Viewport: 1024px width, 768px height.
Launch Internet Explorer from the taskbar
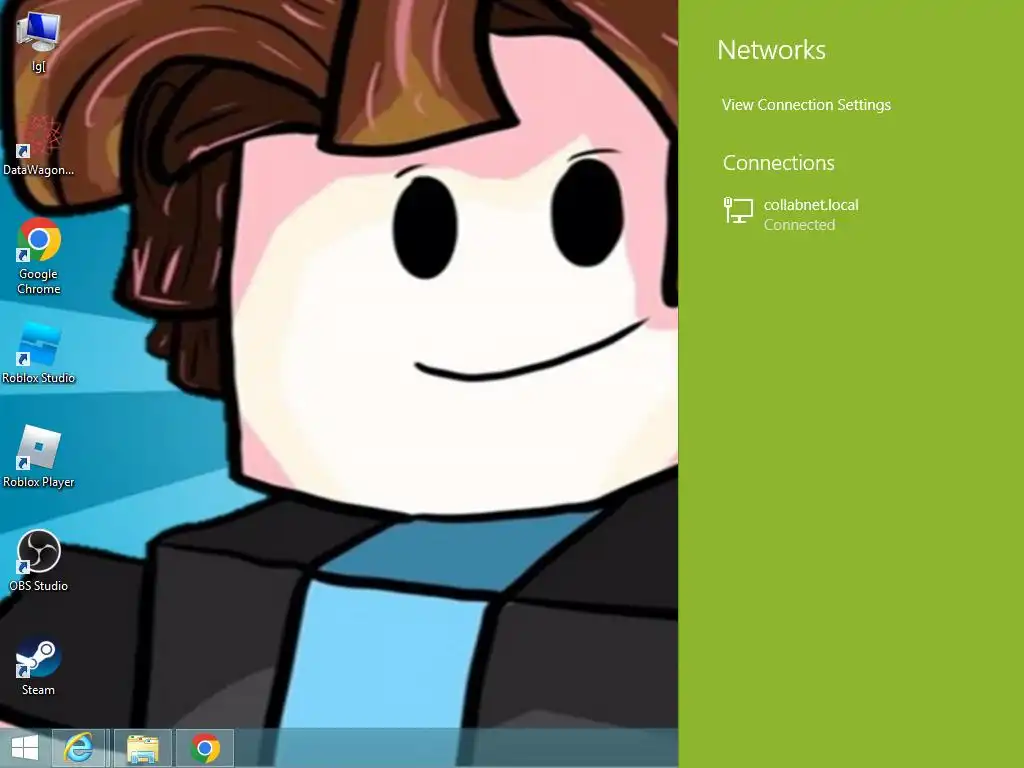click(78, 748)
